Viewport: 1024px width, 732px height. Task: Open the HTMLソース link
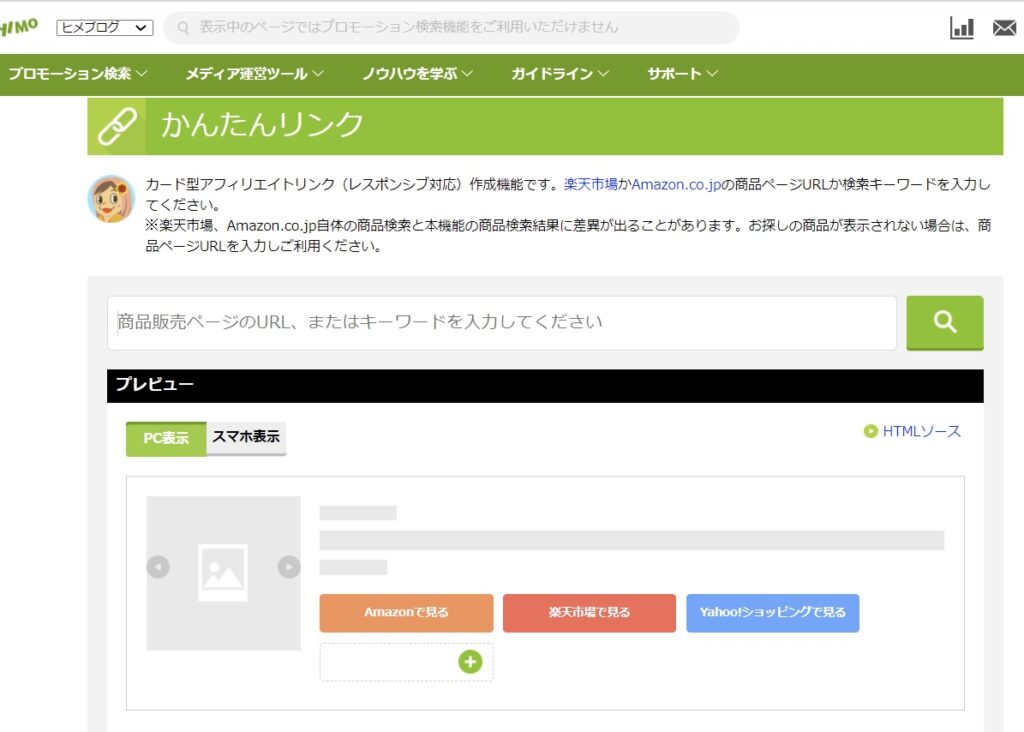pyautogui.click(x=920, y=431)
